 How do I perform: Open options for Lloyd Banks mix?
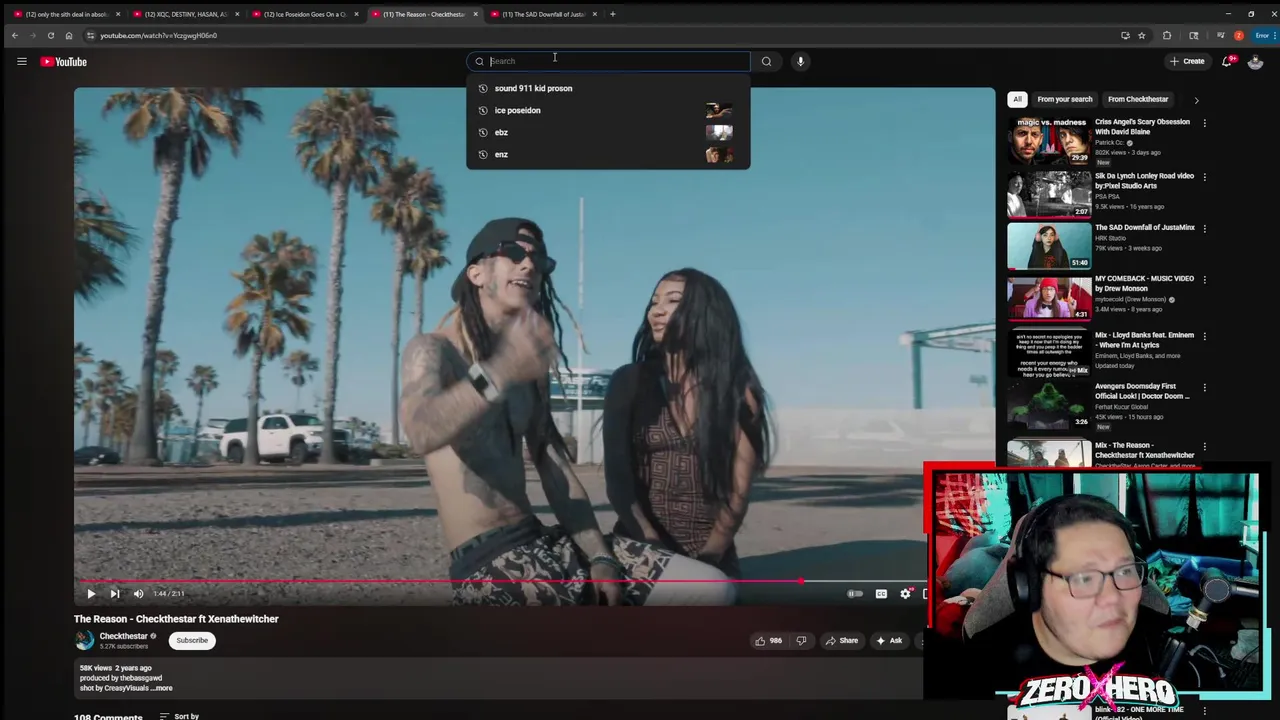(1204, 336)
